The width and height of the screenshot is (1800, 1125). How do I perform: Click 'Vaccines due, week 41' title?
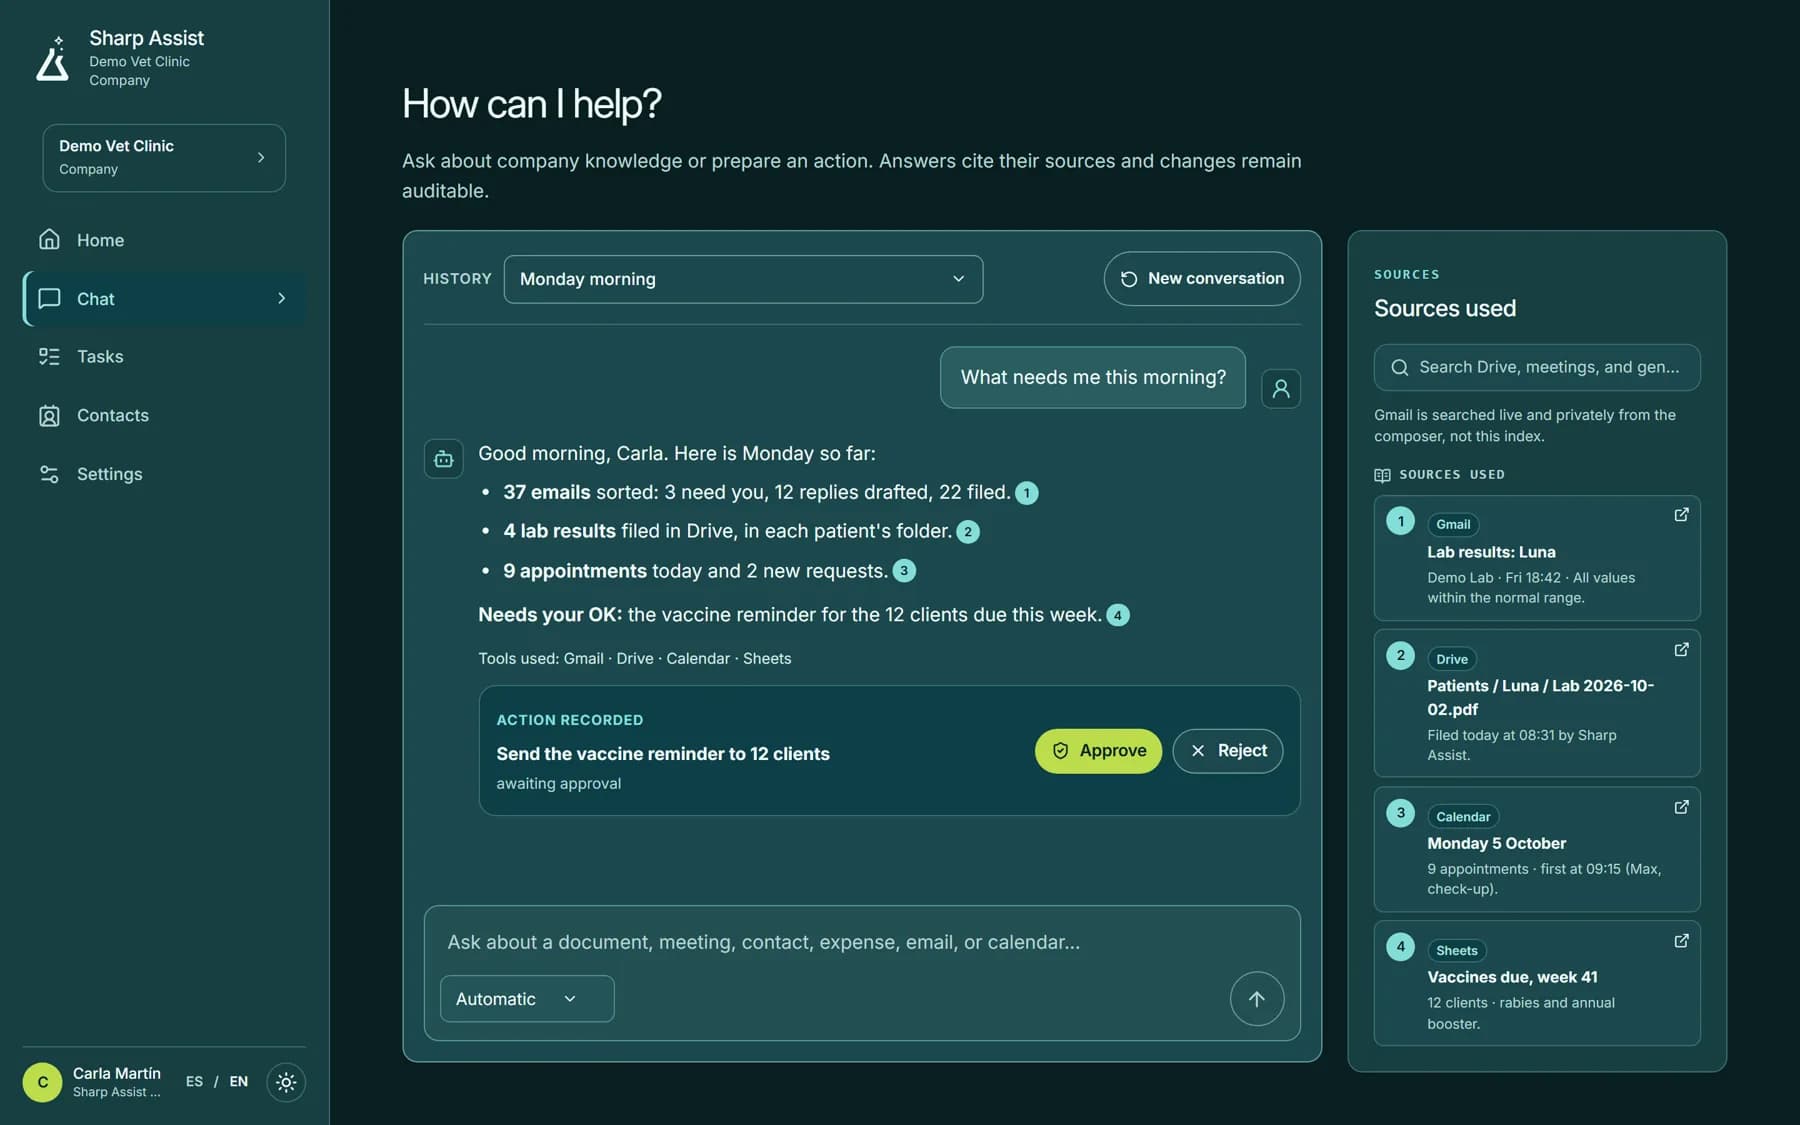point(1512,977)
